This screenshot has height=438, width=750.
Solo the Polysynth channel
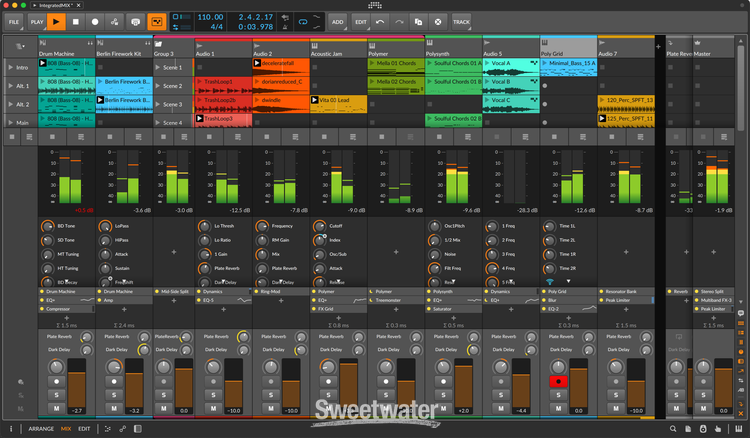point(441,396)
